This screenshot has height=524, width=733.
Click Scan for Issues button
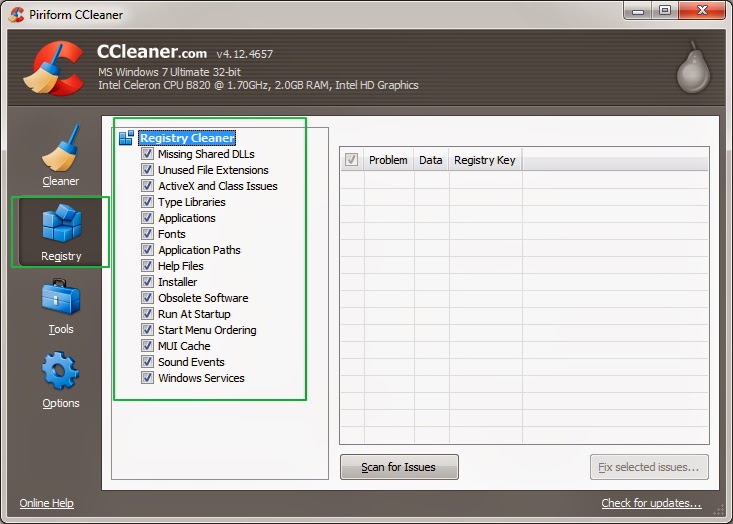point(399,467)
